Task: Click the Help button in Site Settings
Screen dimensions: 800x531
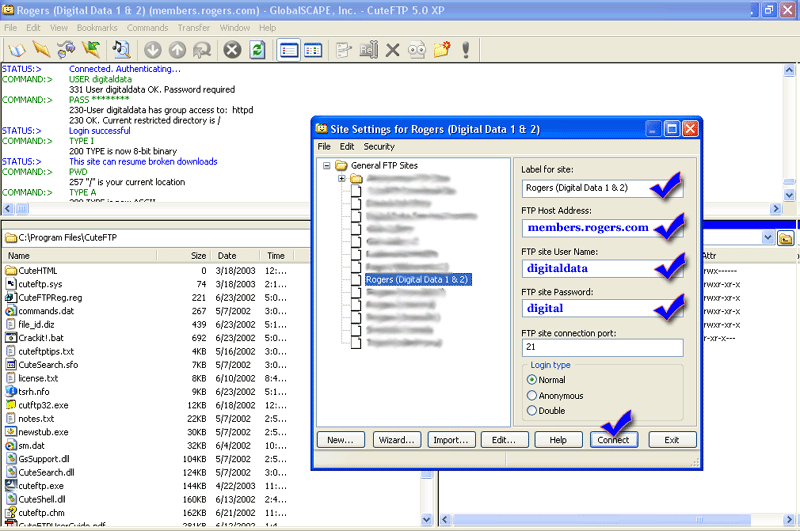Action: click(558, 440)
